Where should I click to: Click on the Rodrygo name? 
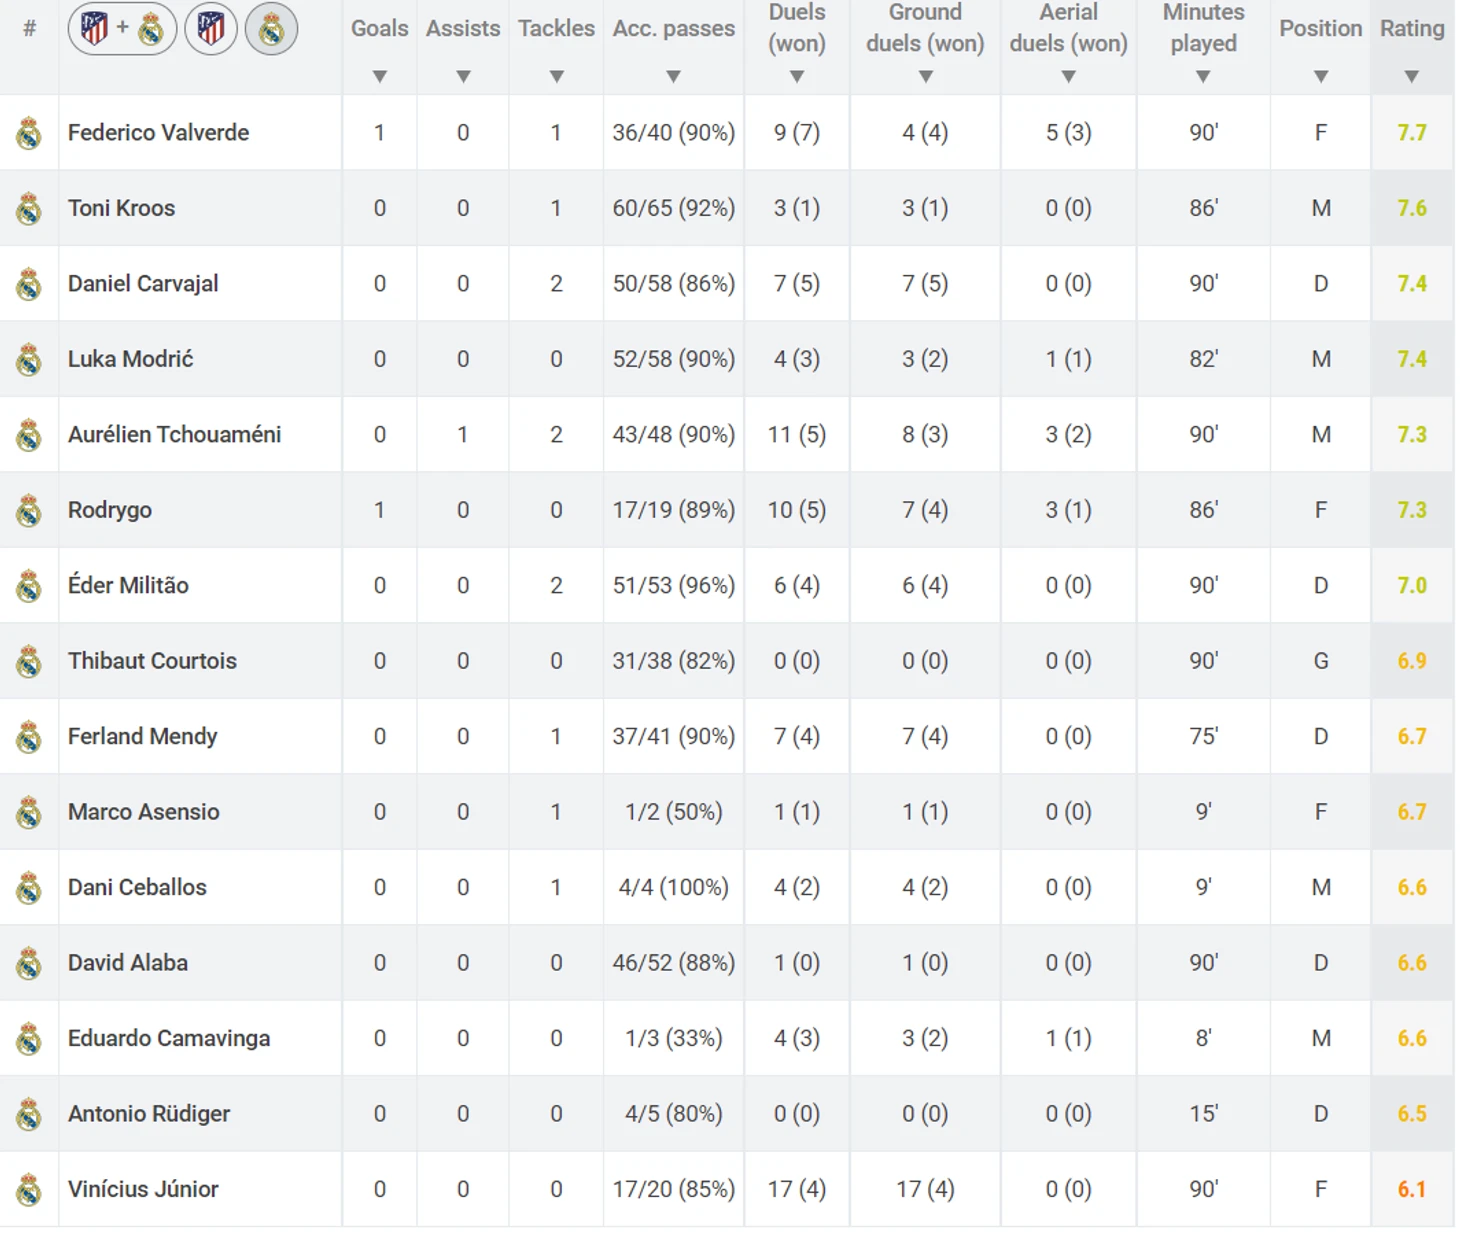click(110, 510)
